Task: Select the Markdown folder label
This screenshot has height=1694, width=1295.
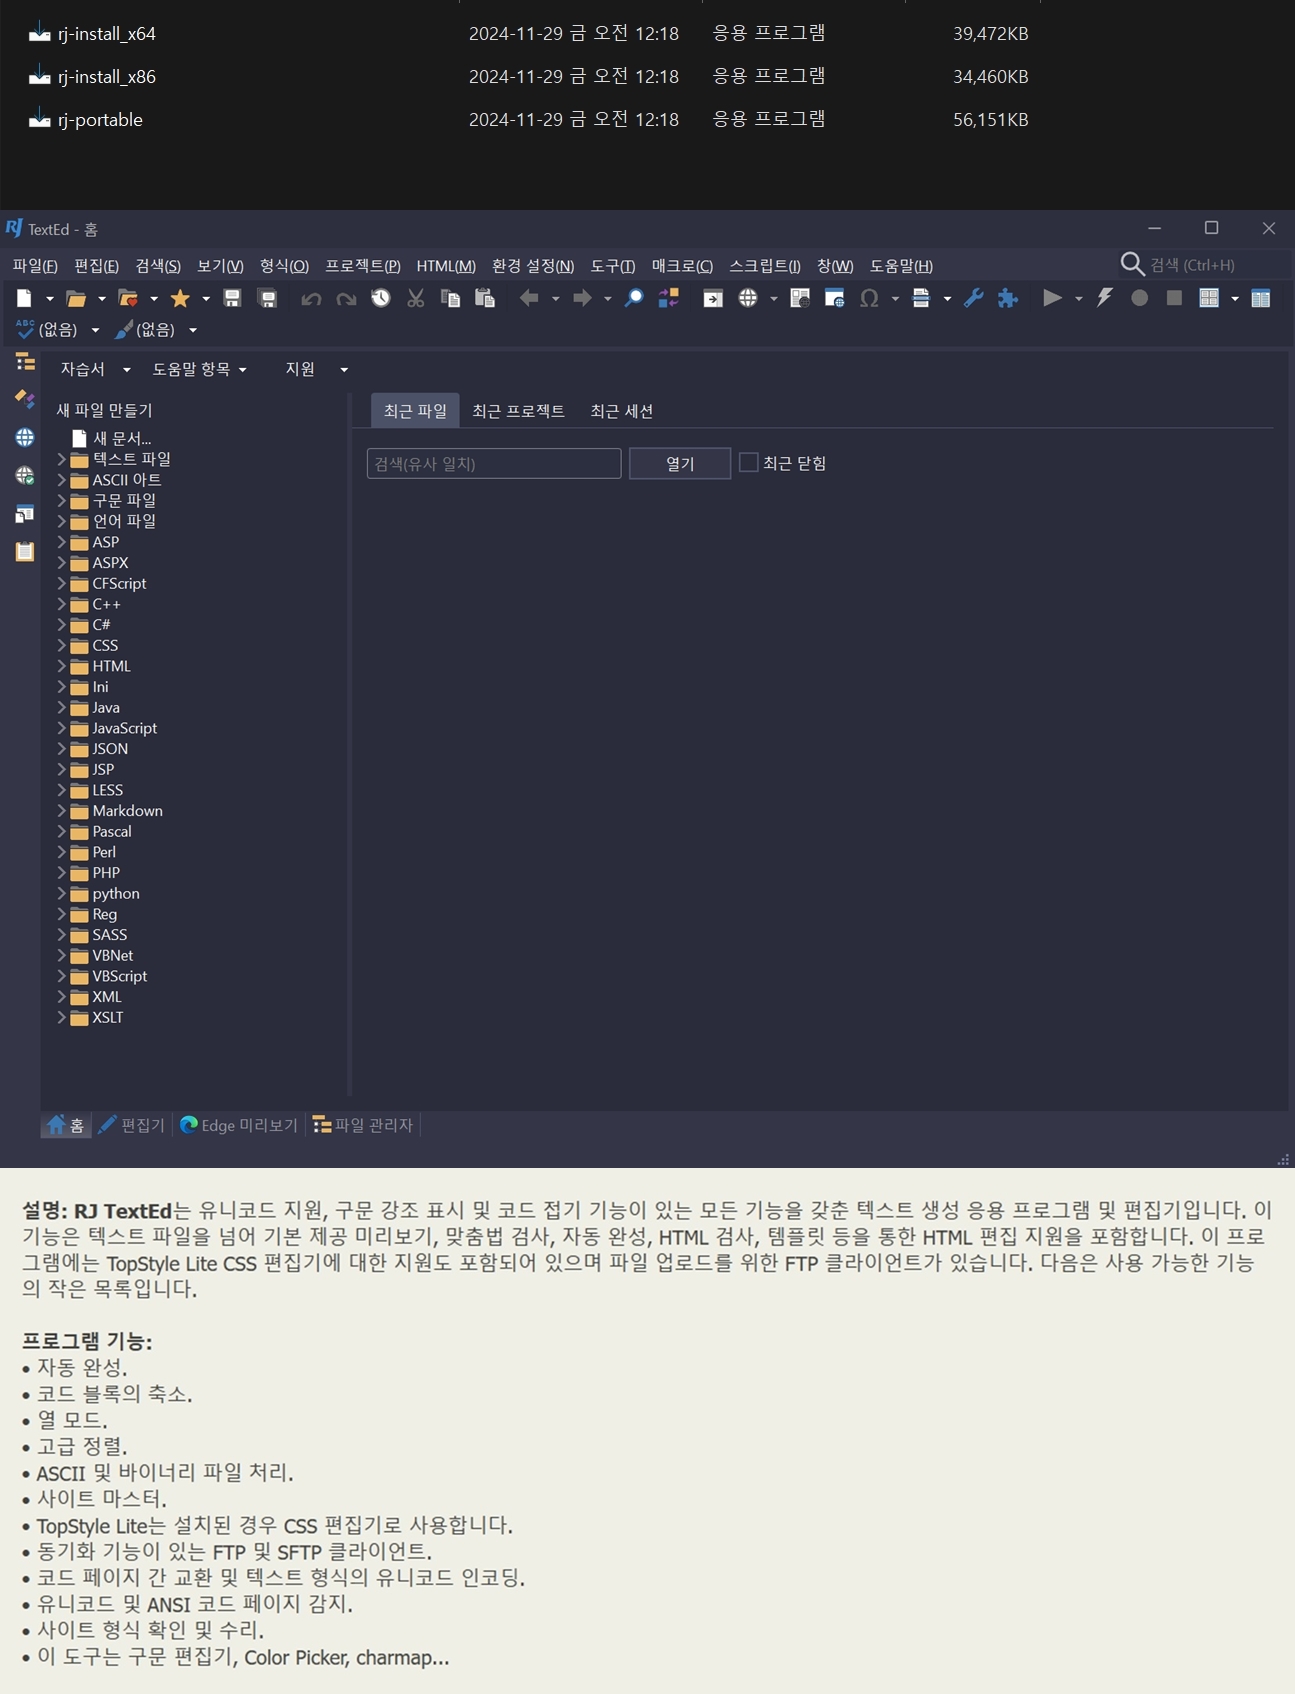Action: (128, 811)
